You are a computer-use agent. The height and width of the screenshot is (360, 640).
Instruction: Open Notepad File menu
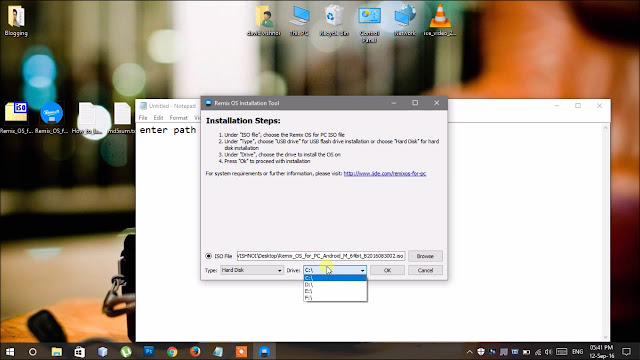point(143,118)
